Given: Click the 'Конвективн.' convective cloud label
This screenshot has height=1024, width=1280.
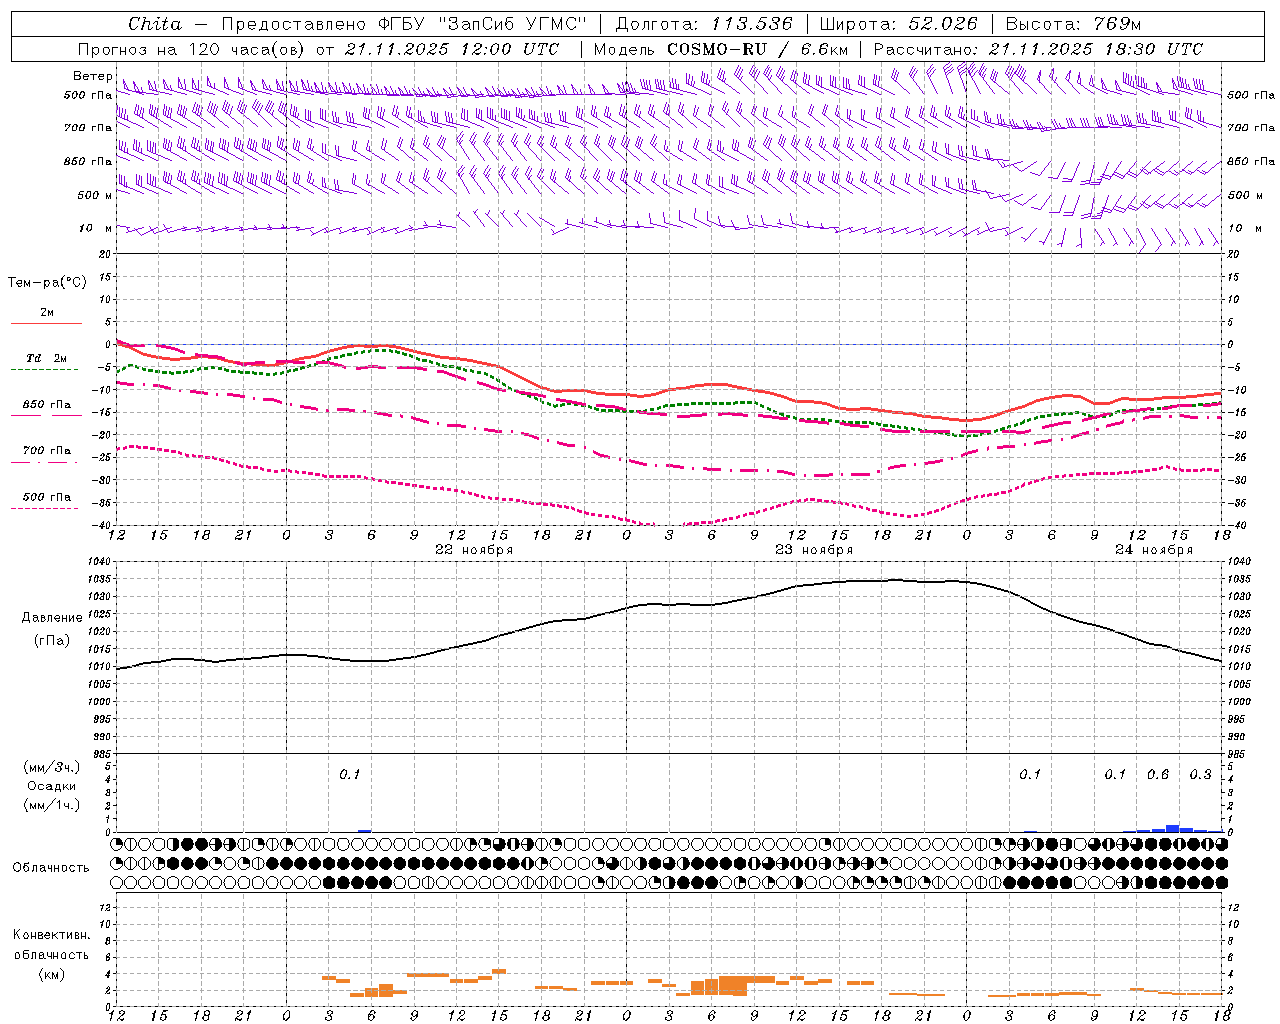Looking at the screenshot, I should pos(51,935).
